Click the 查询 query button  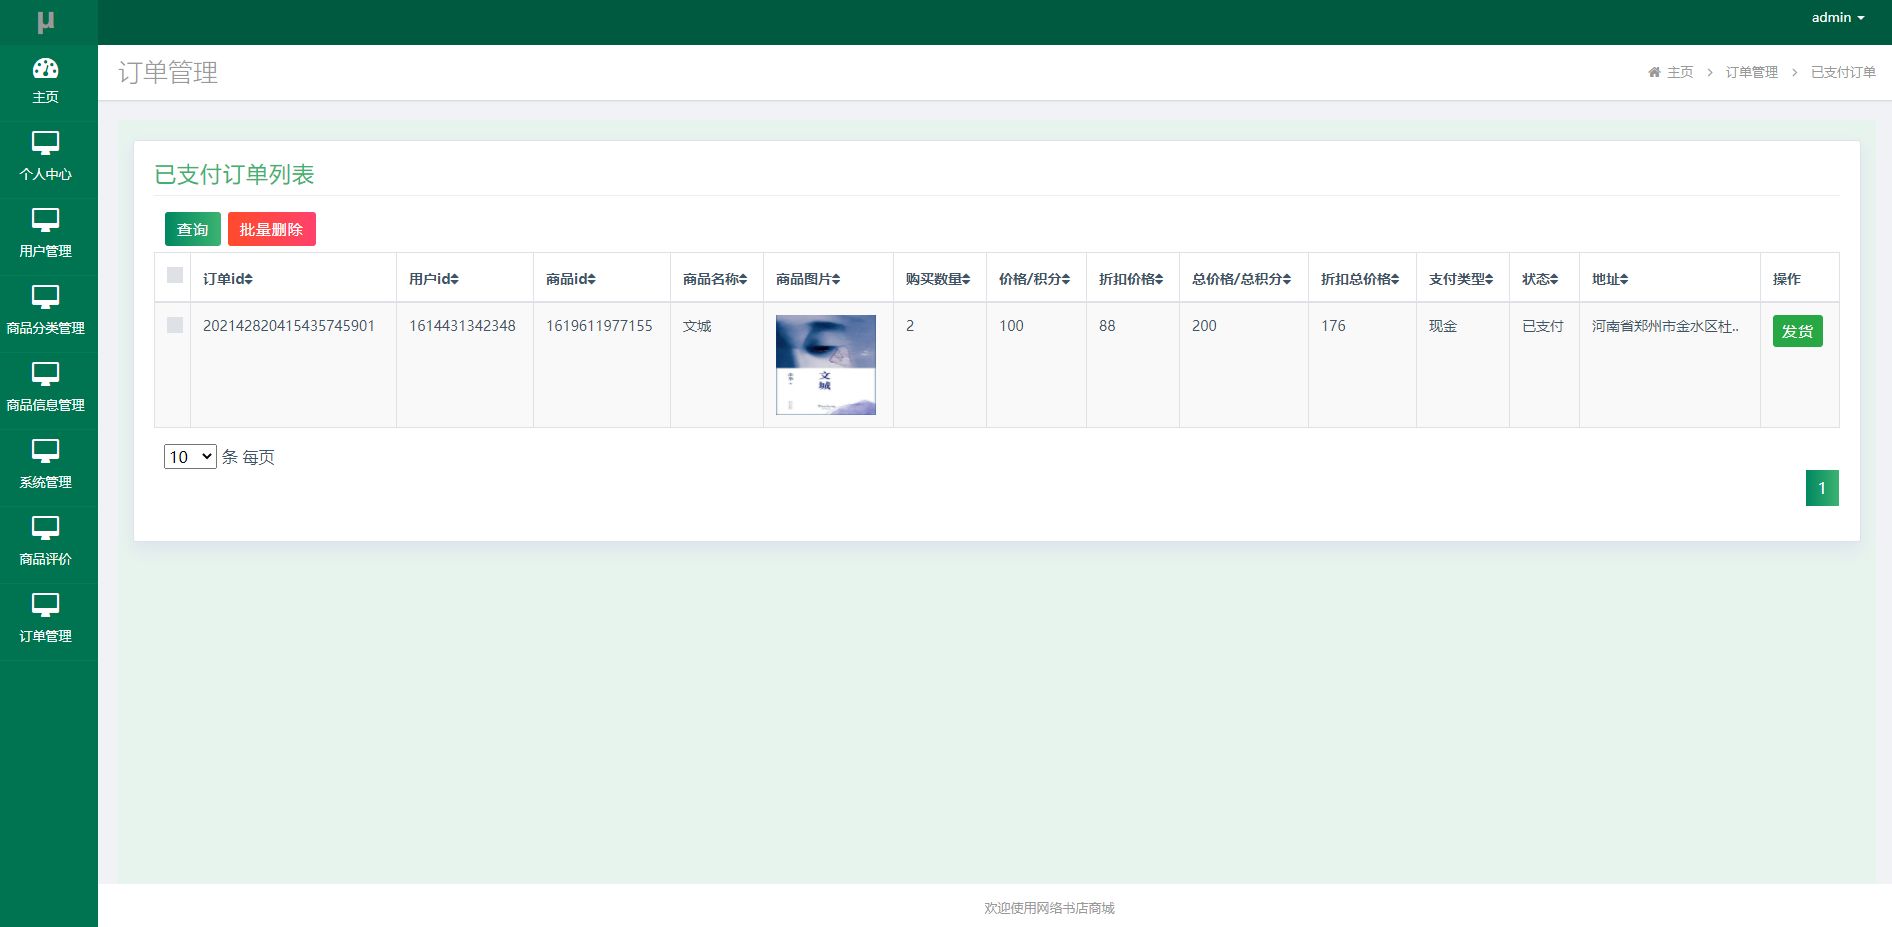pos(193,229)
